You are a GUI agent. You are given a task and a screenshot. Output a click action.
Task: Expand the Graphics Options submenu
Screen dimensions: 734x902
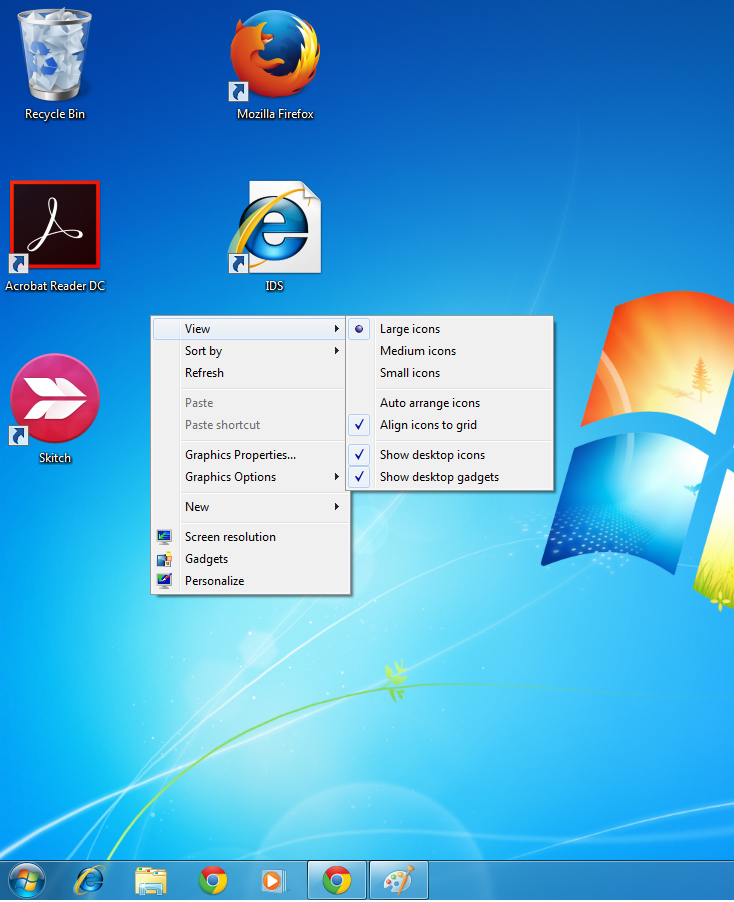click(249, 477)
